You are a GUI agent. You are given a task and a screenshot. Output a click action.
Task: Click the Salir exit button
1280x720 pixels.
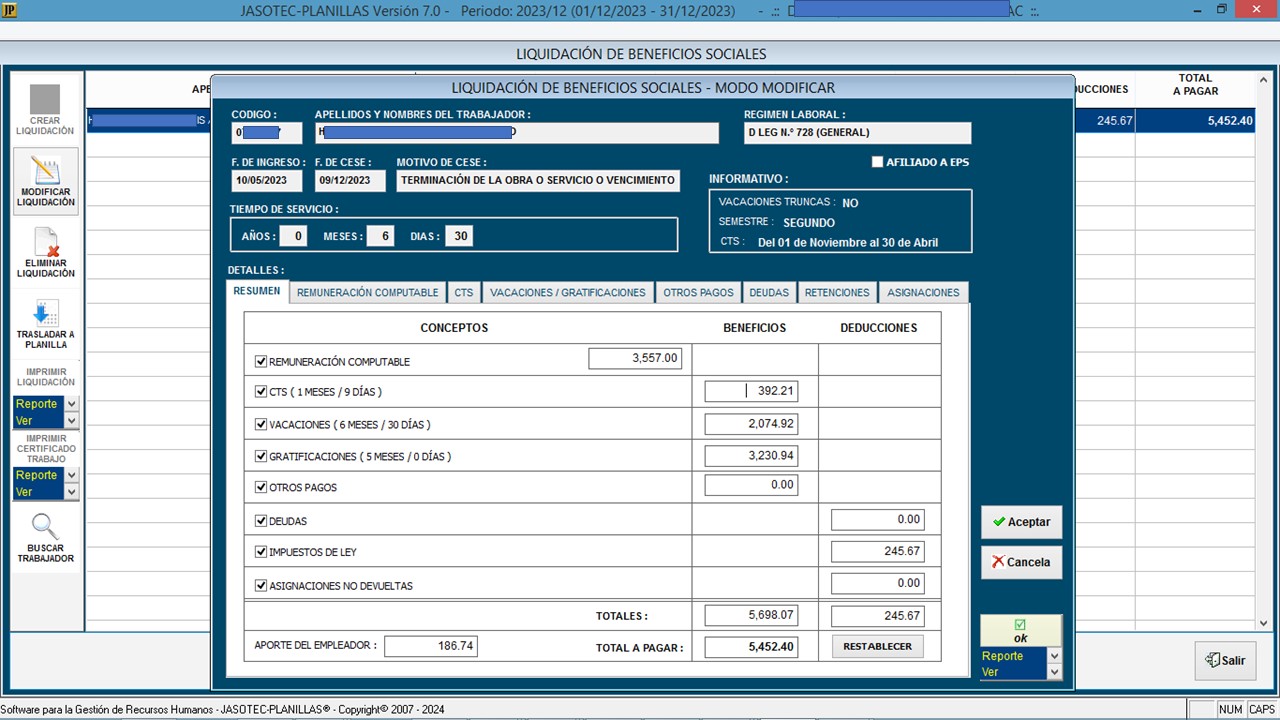(1225, 661)
